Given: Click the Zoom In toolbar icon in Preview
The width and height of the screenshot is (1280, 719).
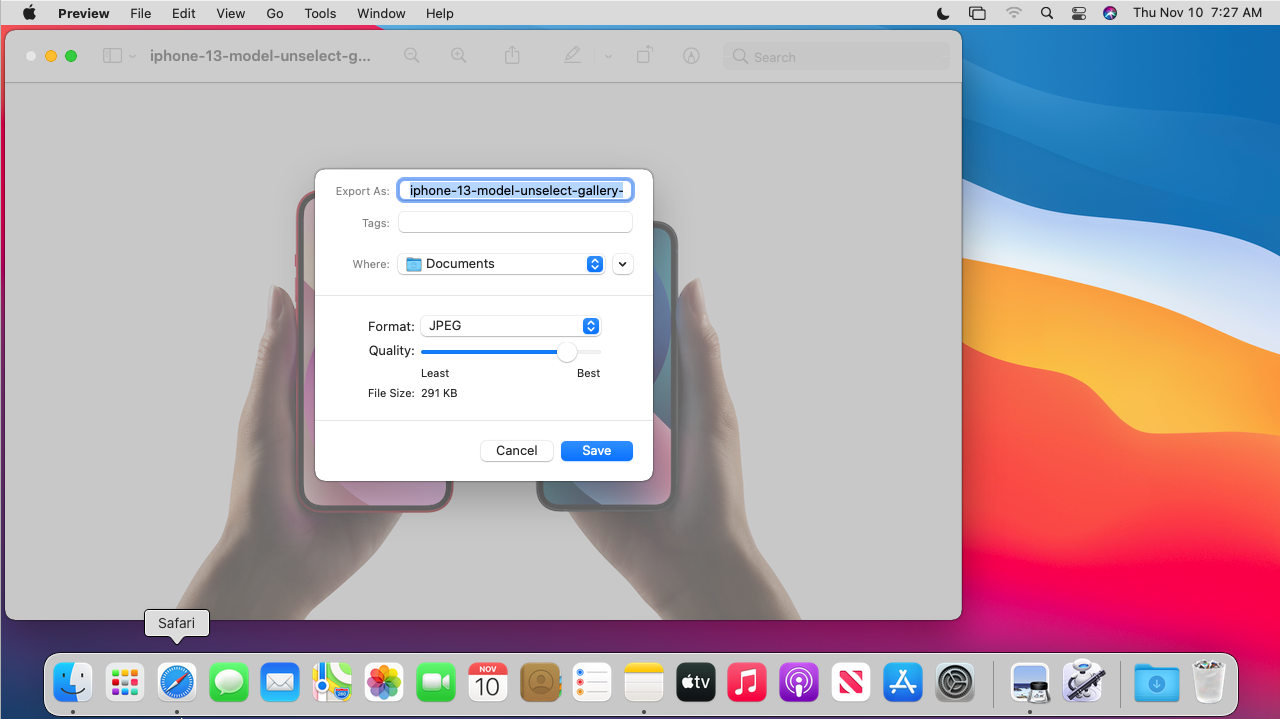Looking at the screenshot, I should click(459, 56).
